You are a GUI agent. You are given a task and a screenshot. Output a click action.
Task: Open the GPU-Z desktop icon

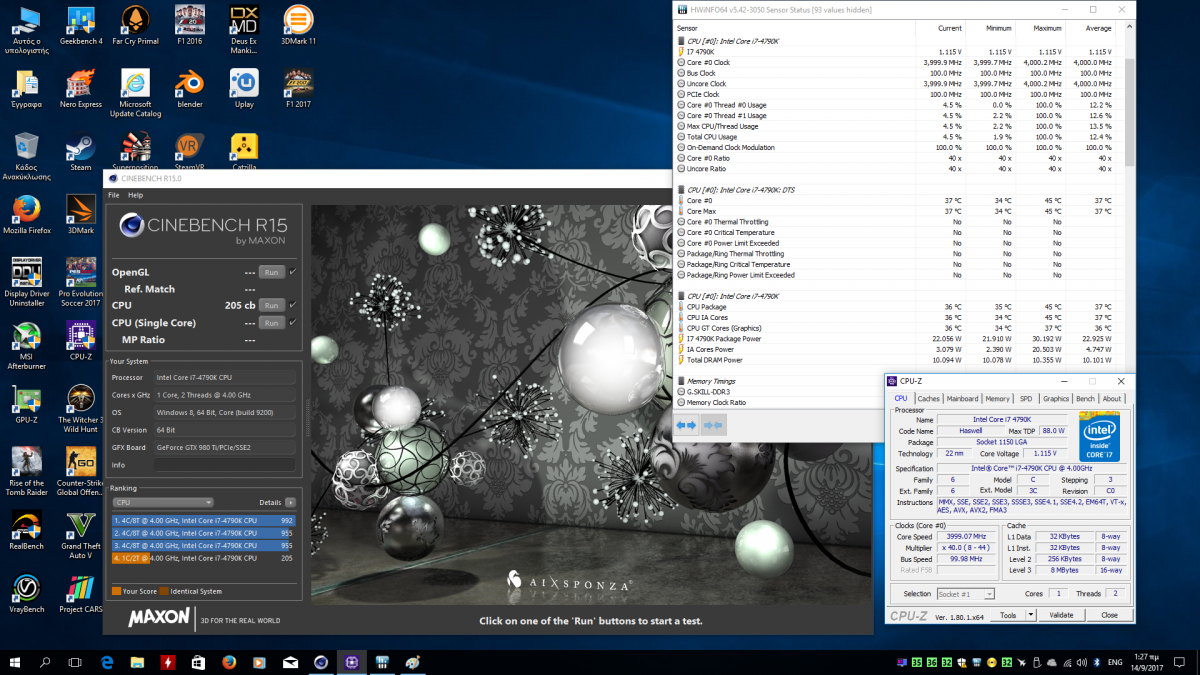pos(26,404)
